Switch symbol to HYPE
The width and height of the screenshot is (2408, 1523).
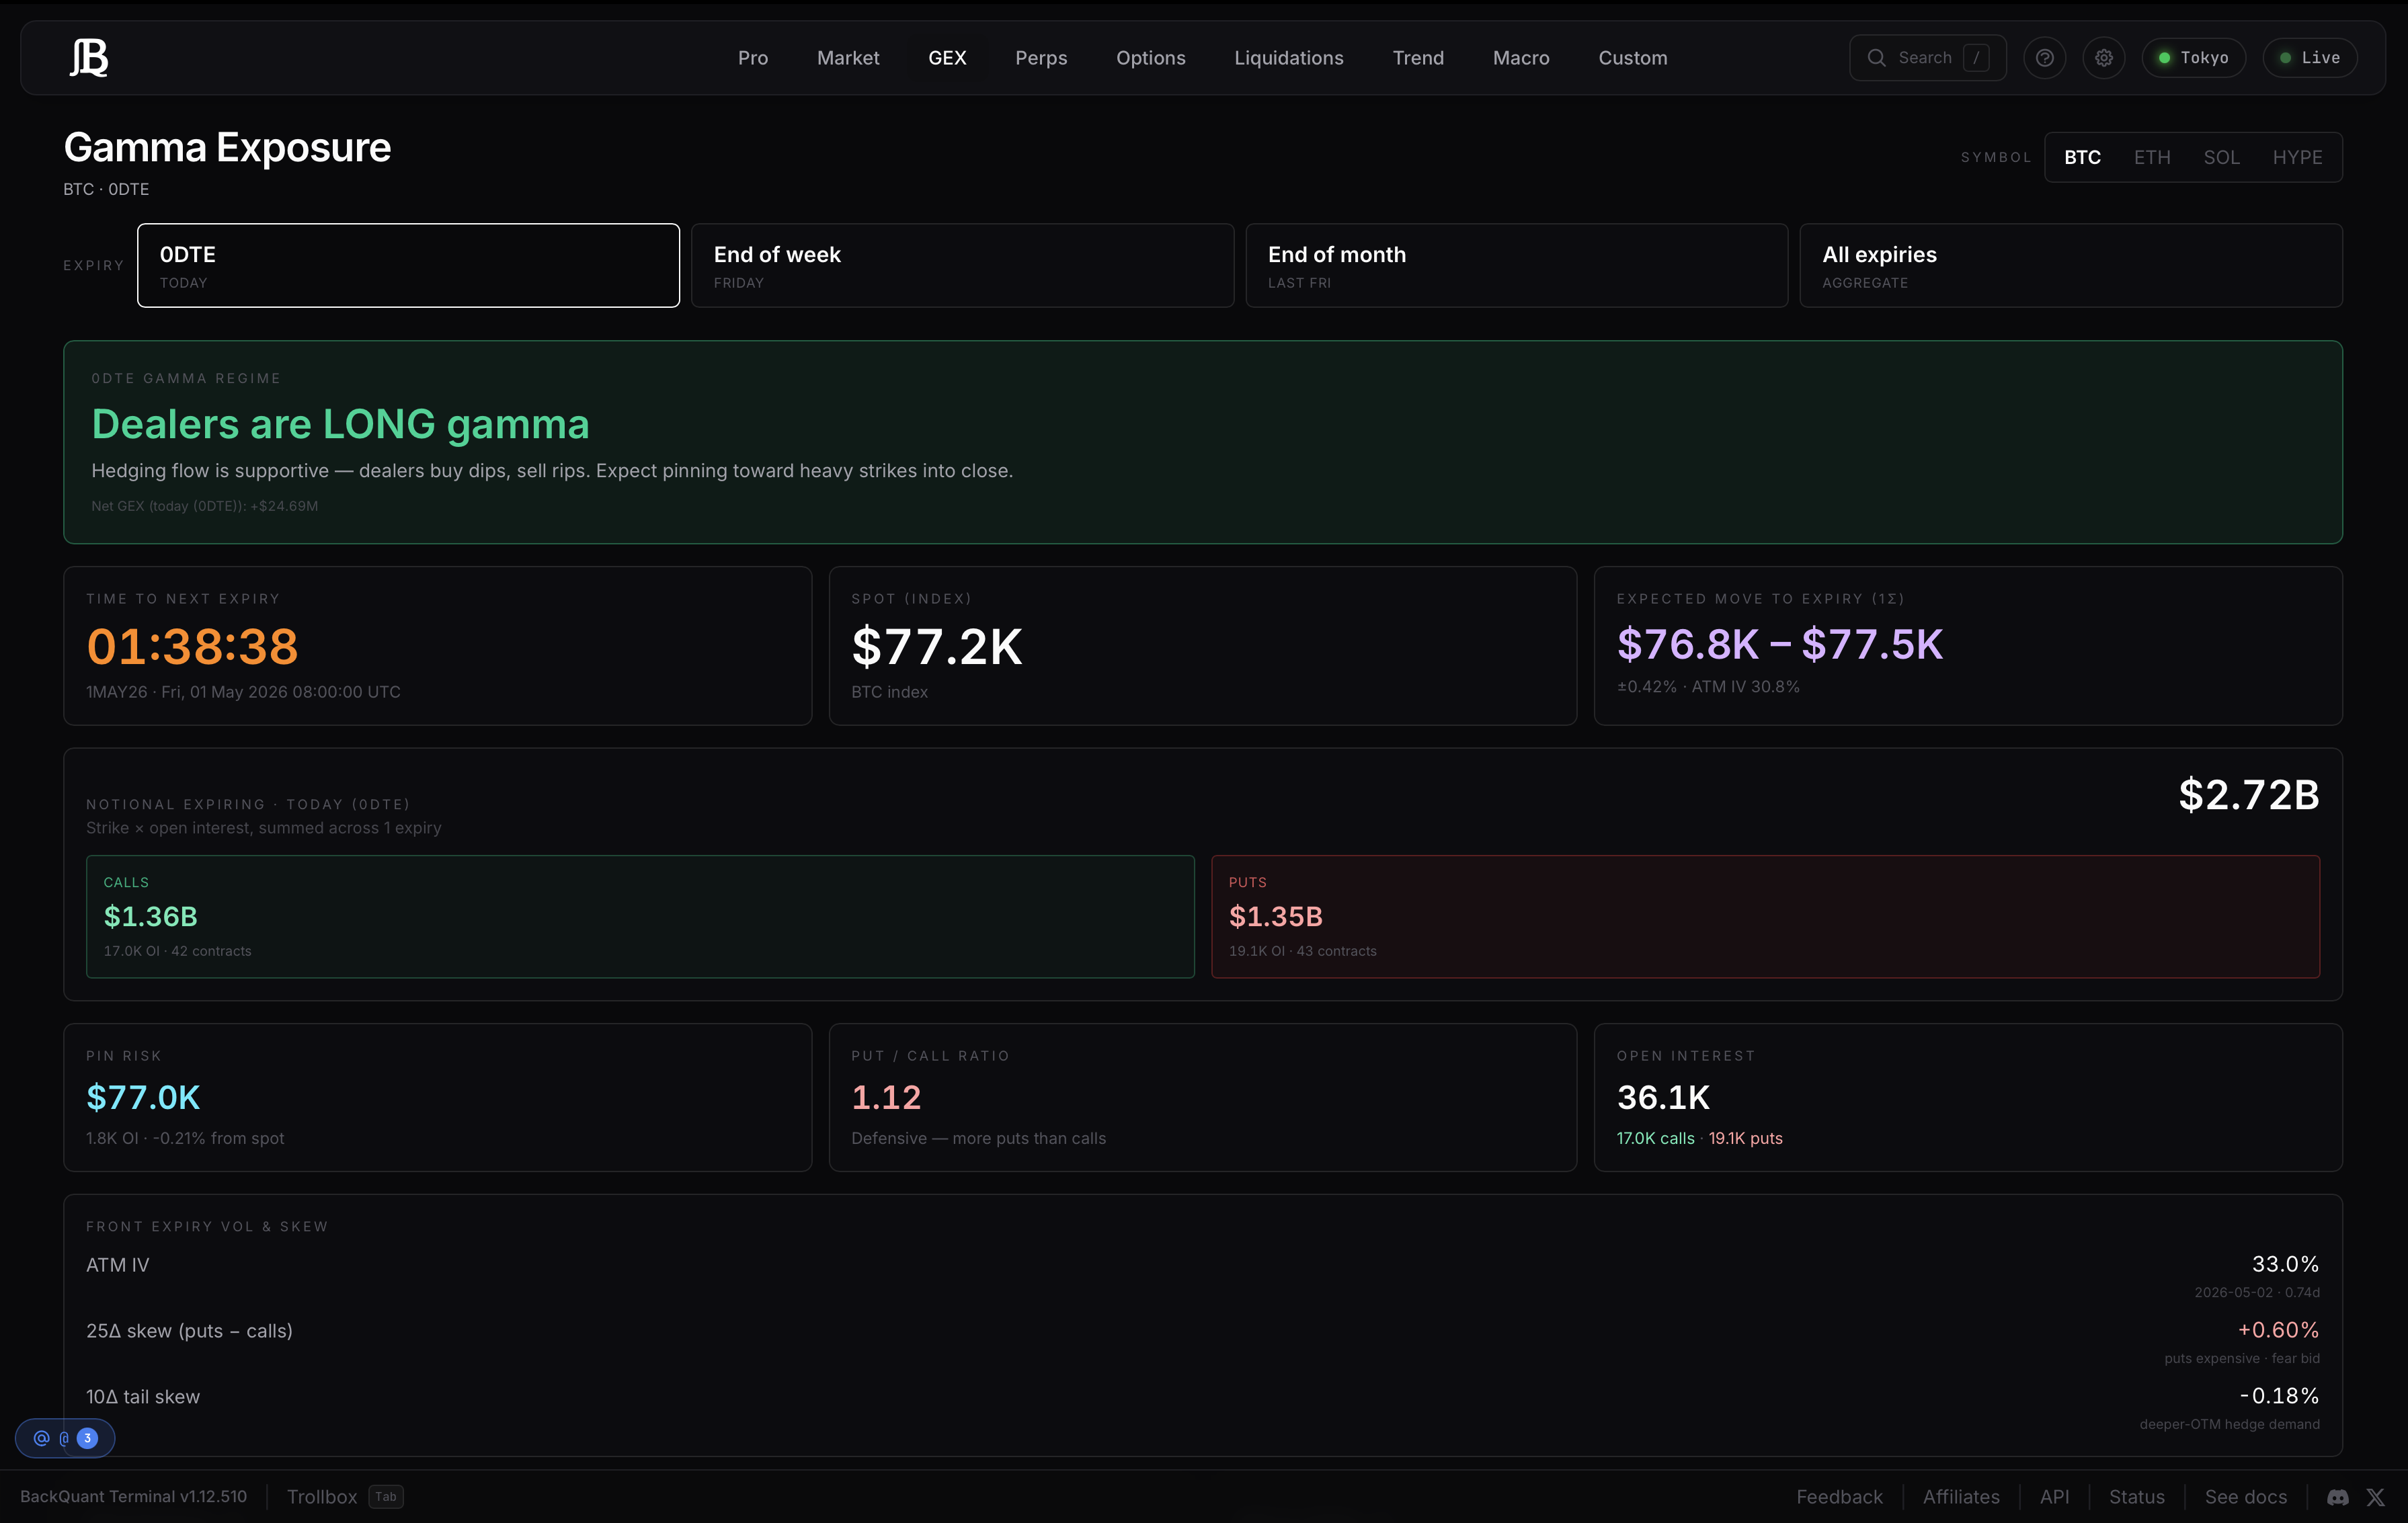(2297, 157)
